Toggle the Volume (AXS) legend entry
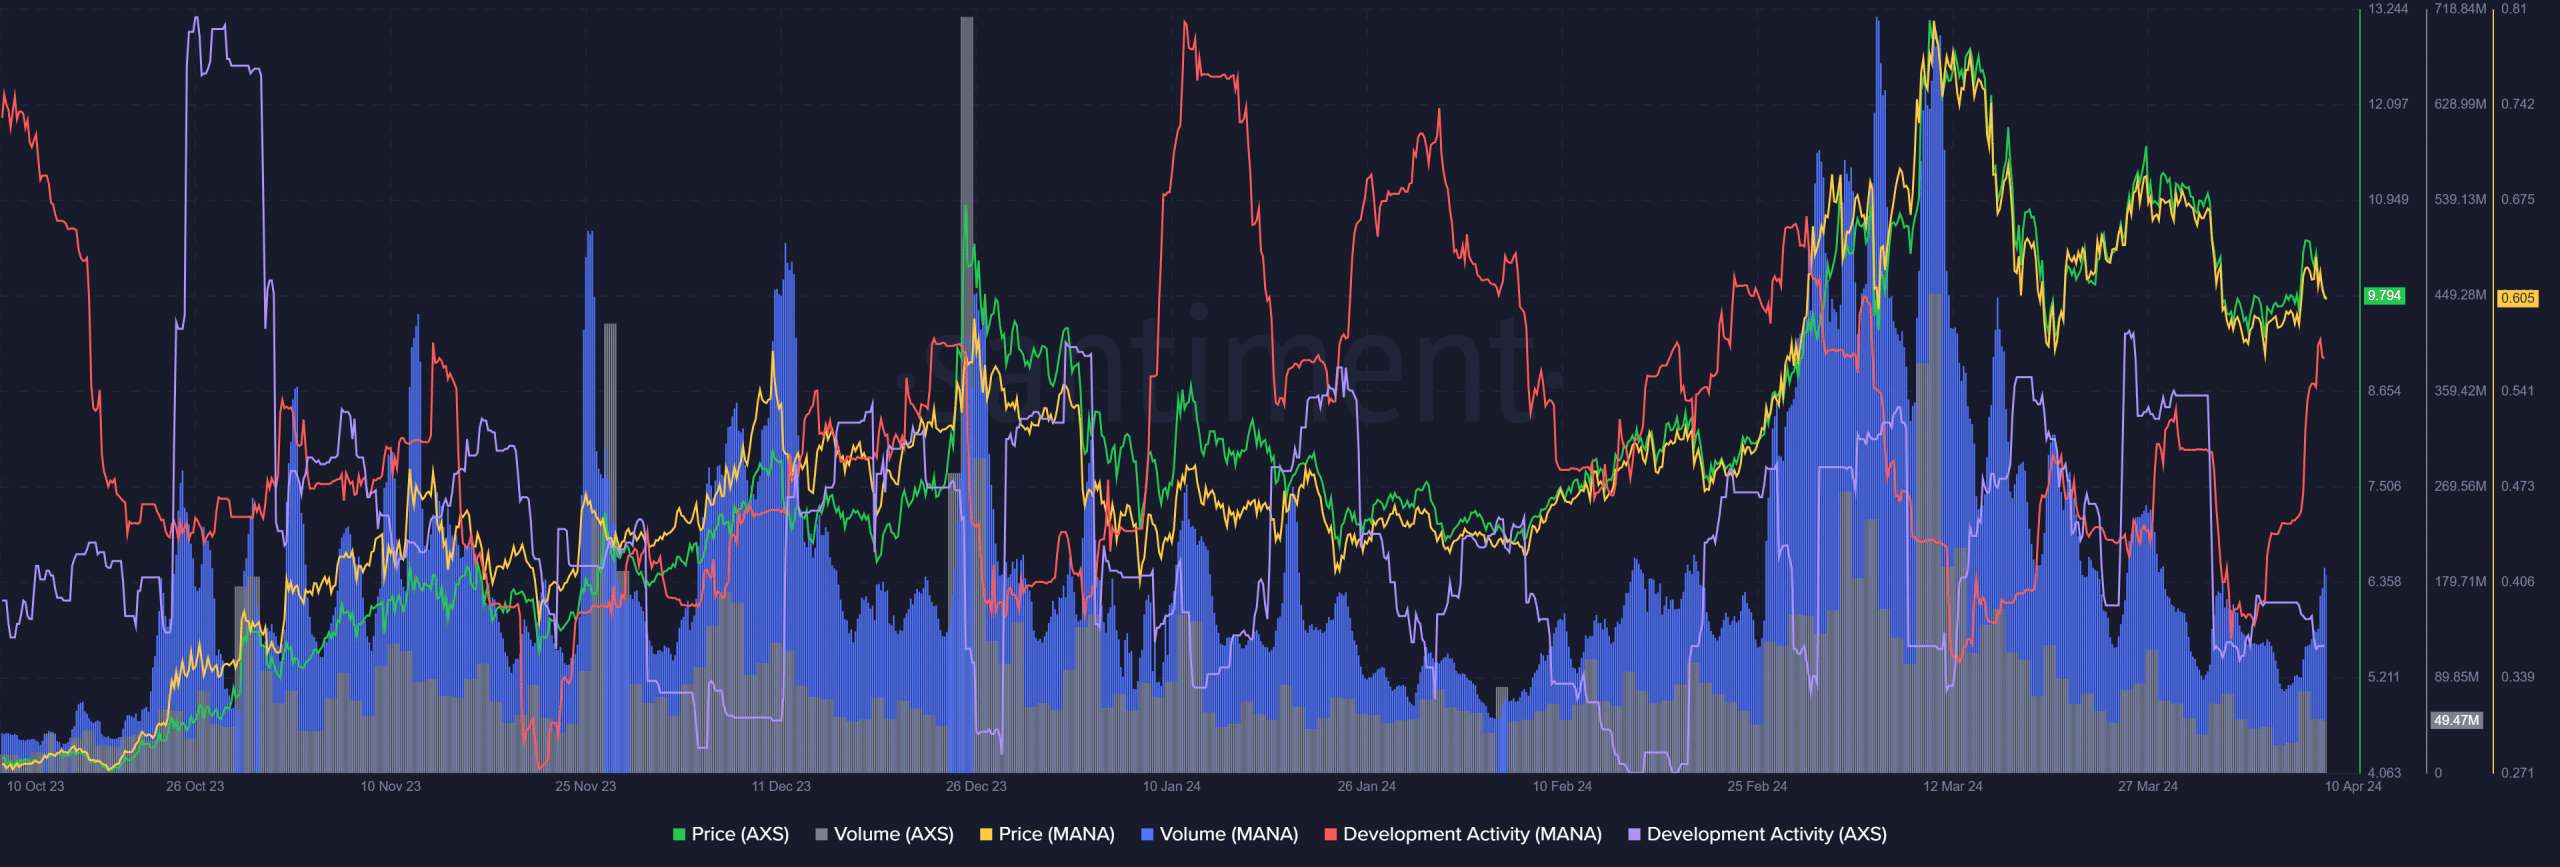 click(884, 834)
